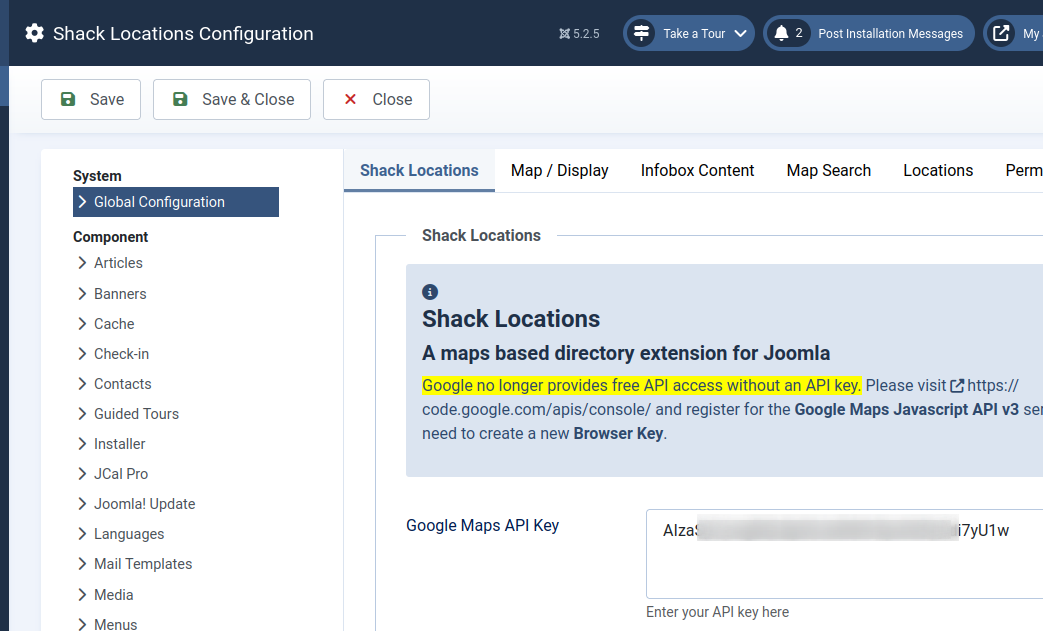Viewport: 1043px width, 631px height.
Task: Switch to the Infobox Content tab
Action: (697, 171)
